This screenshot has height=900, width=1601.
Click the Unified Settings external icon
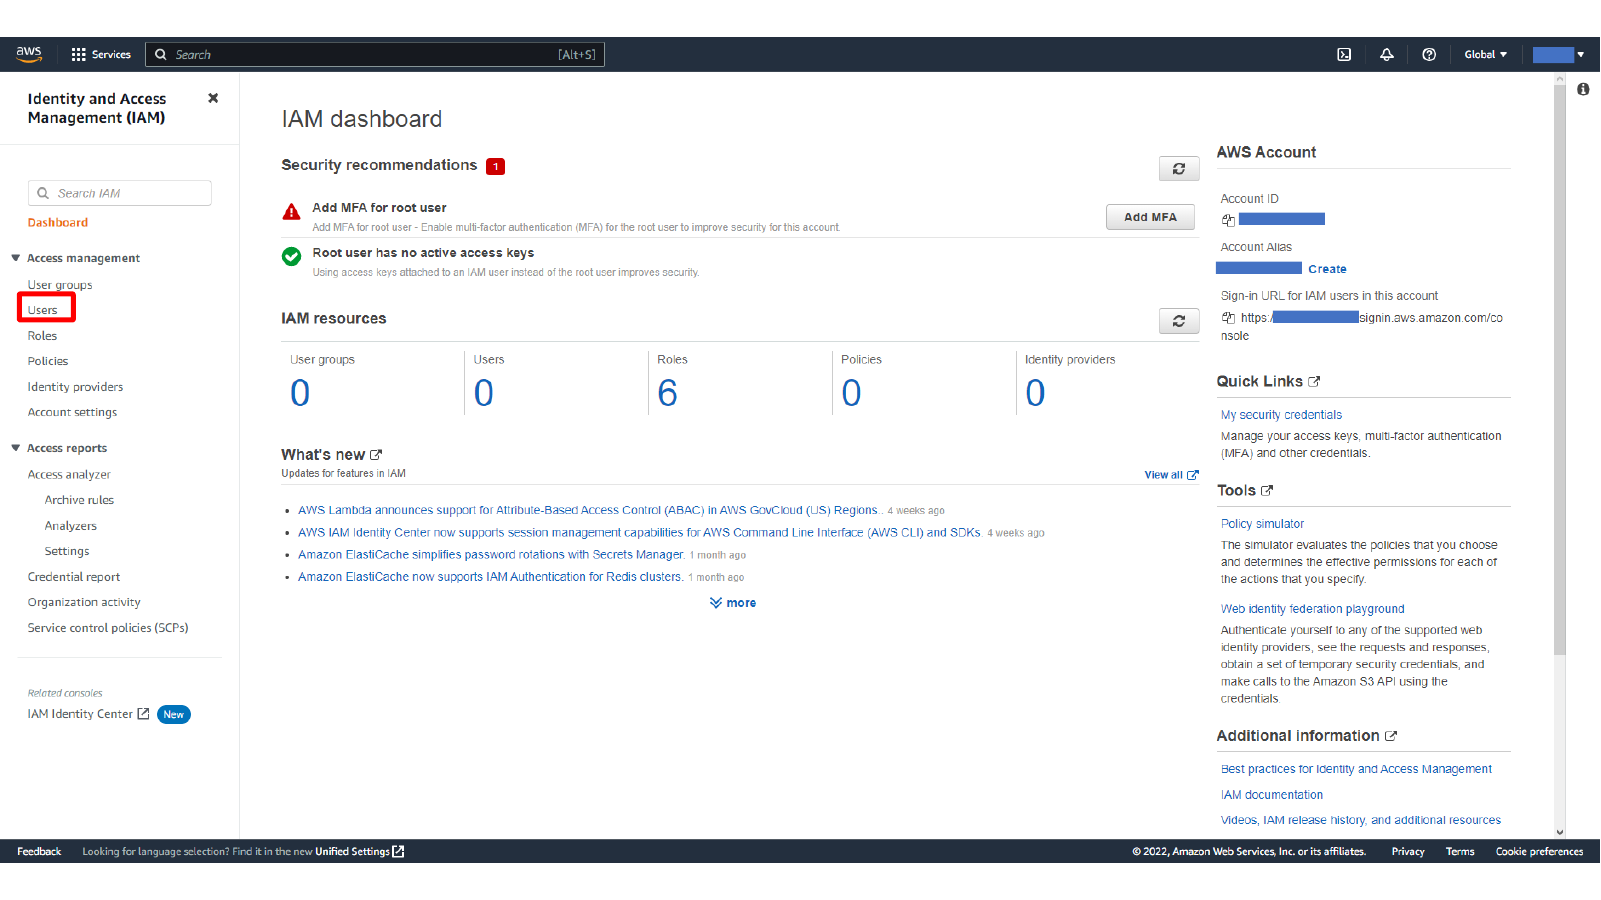tap(398, 852)
